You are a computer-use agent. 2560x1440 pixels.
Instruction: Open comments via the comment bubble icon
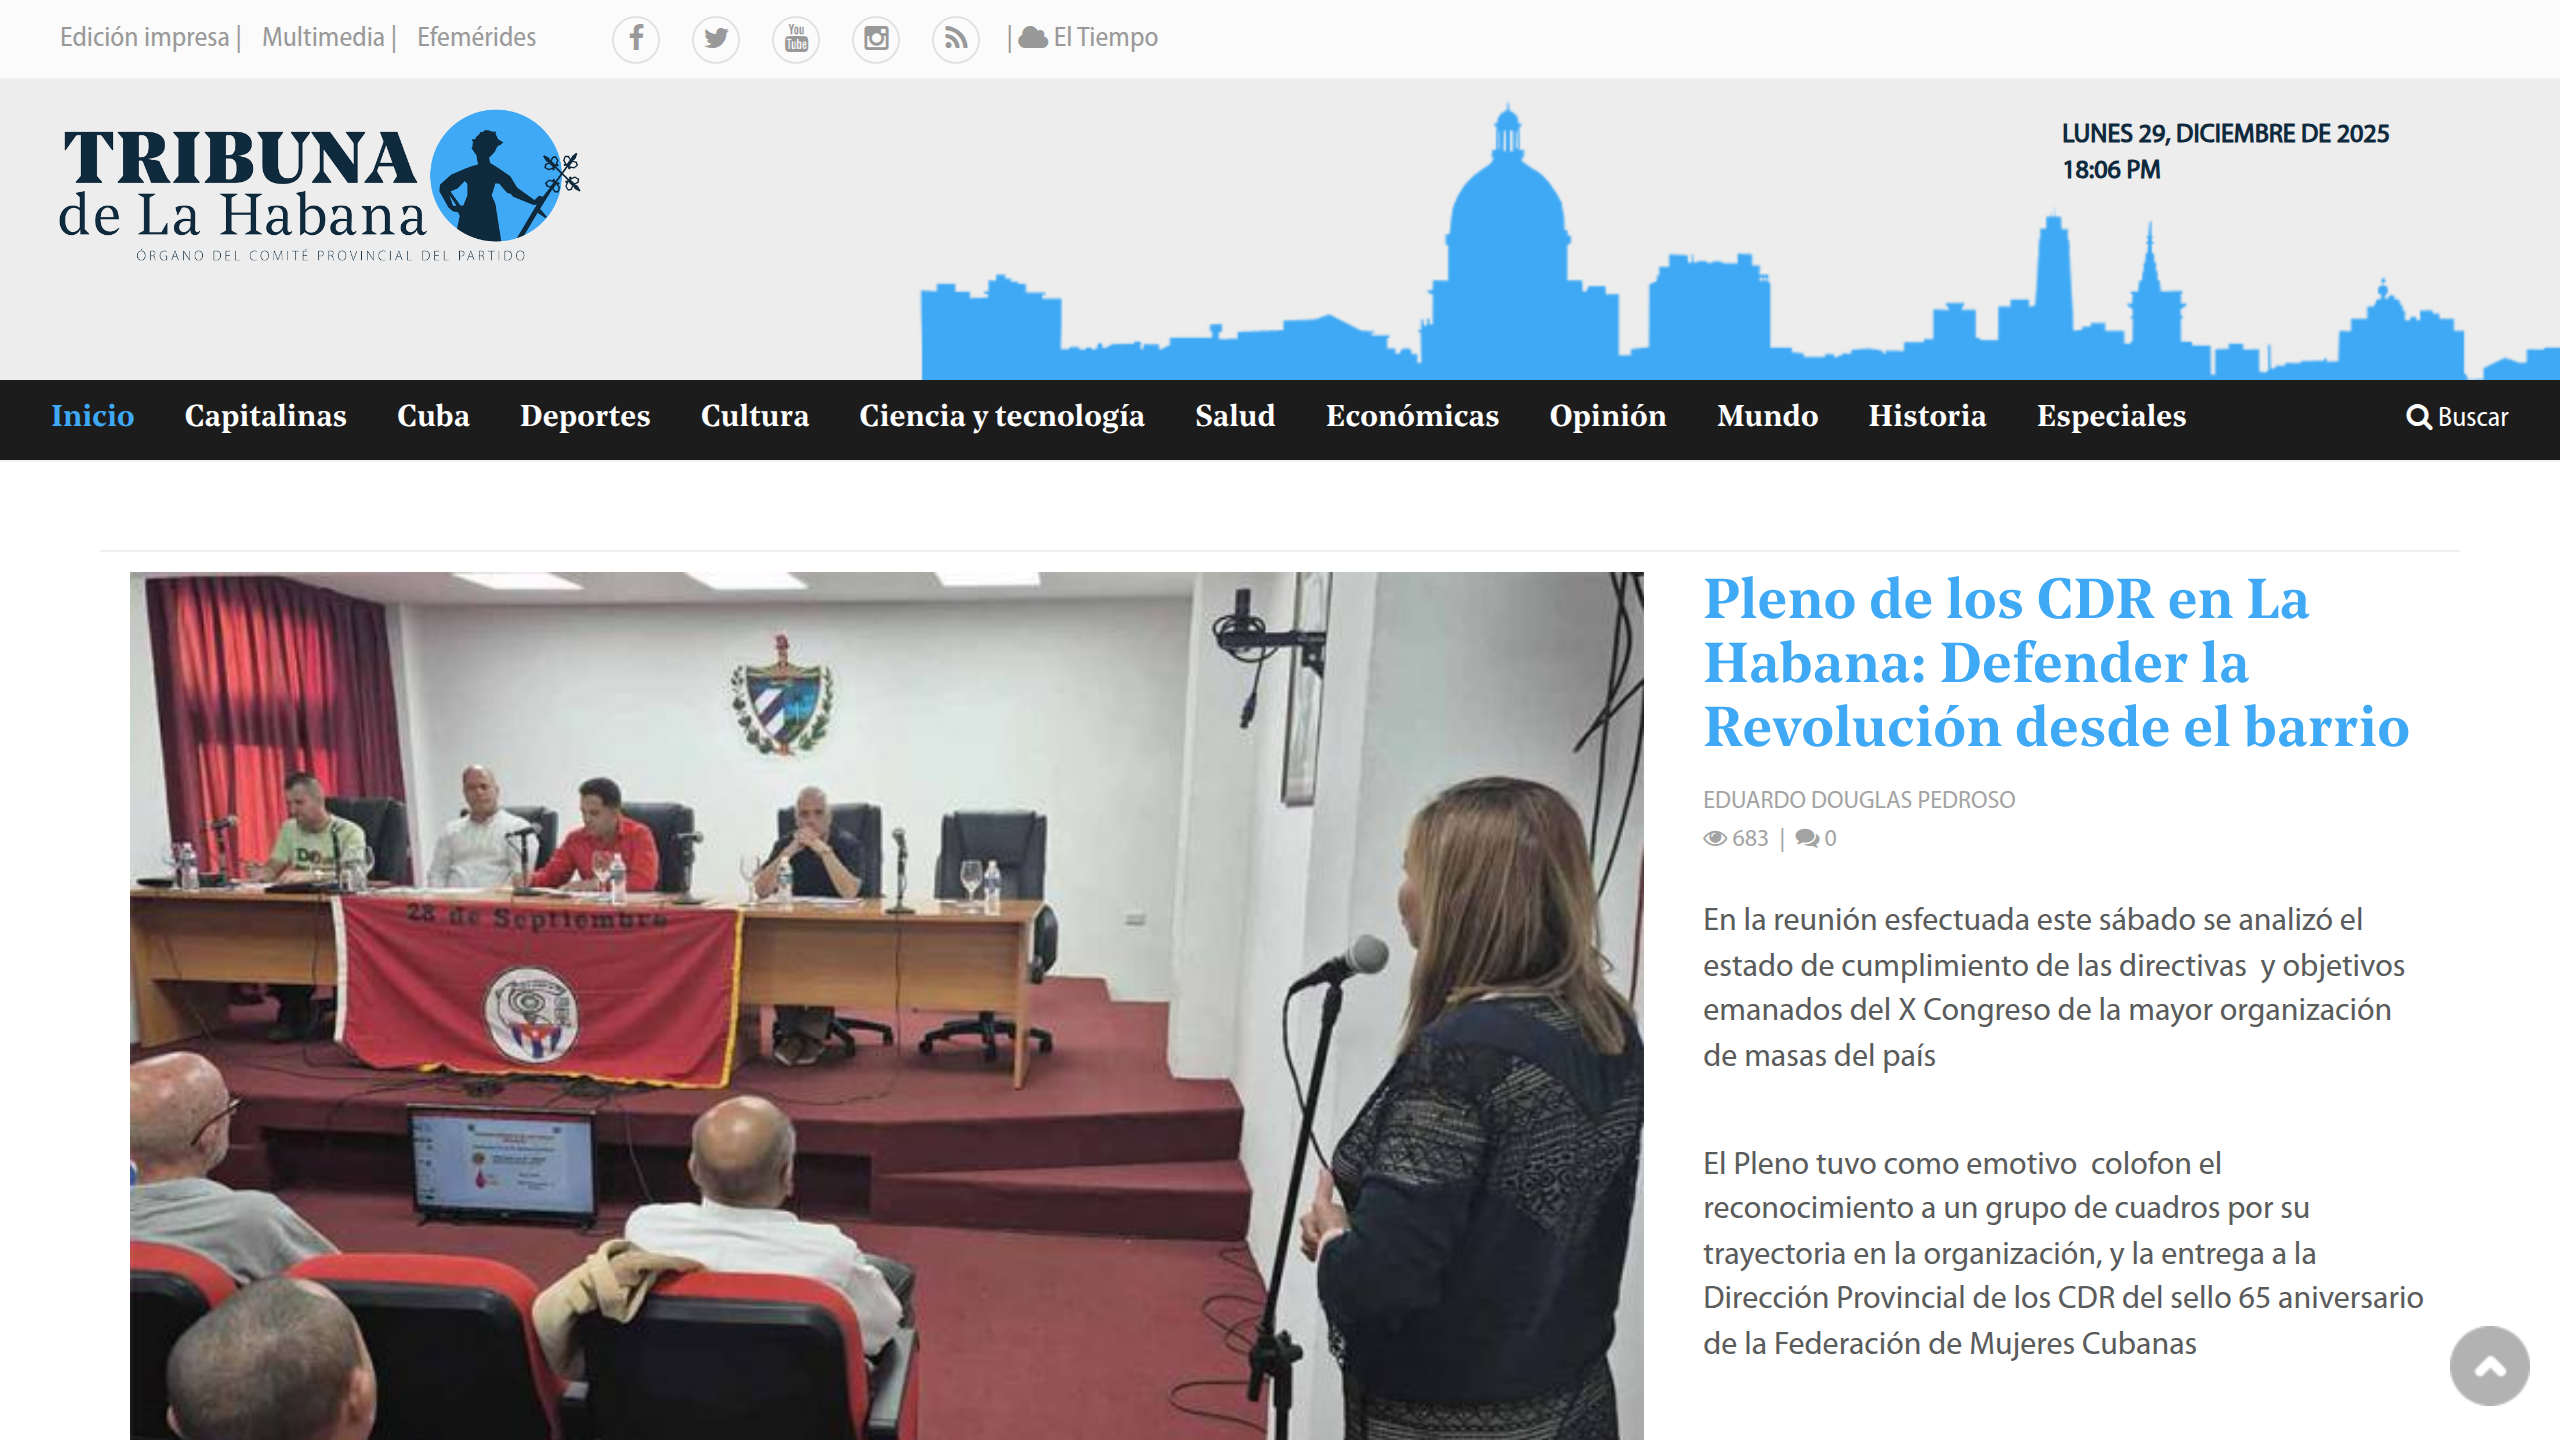coord(1806,838)
